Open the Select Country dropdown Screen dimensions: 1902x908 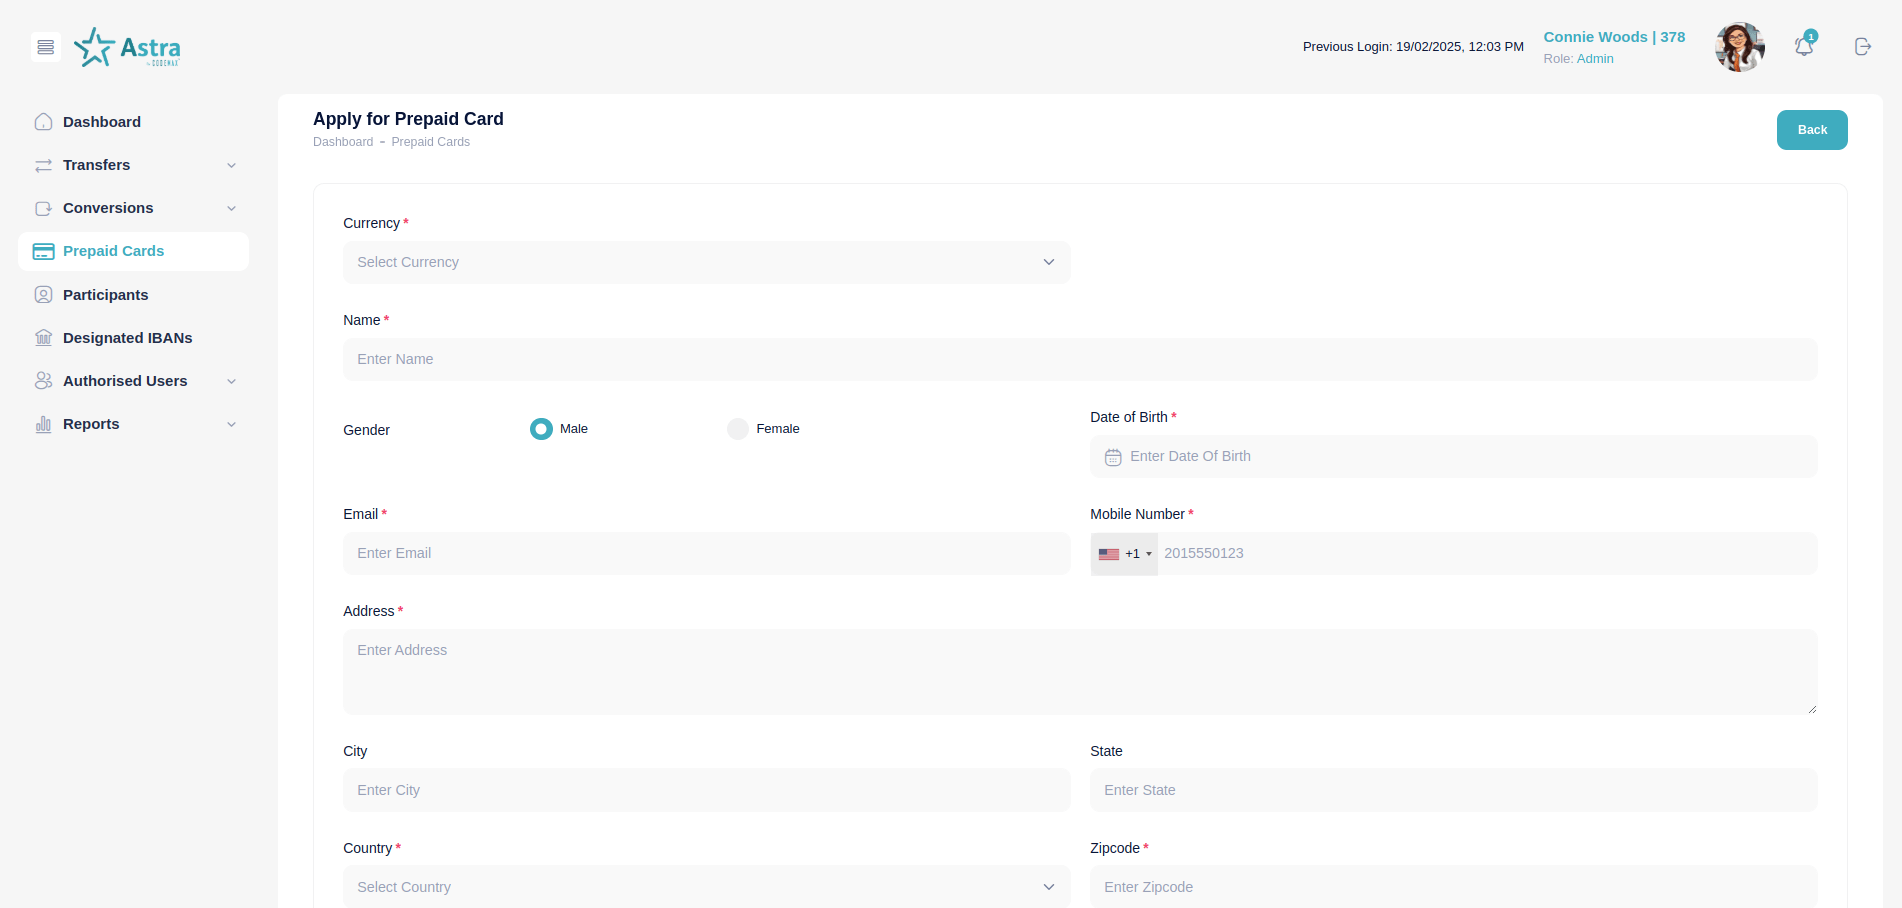pyautogui.click(x=706, y=887)
